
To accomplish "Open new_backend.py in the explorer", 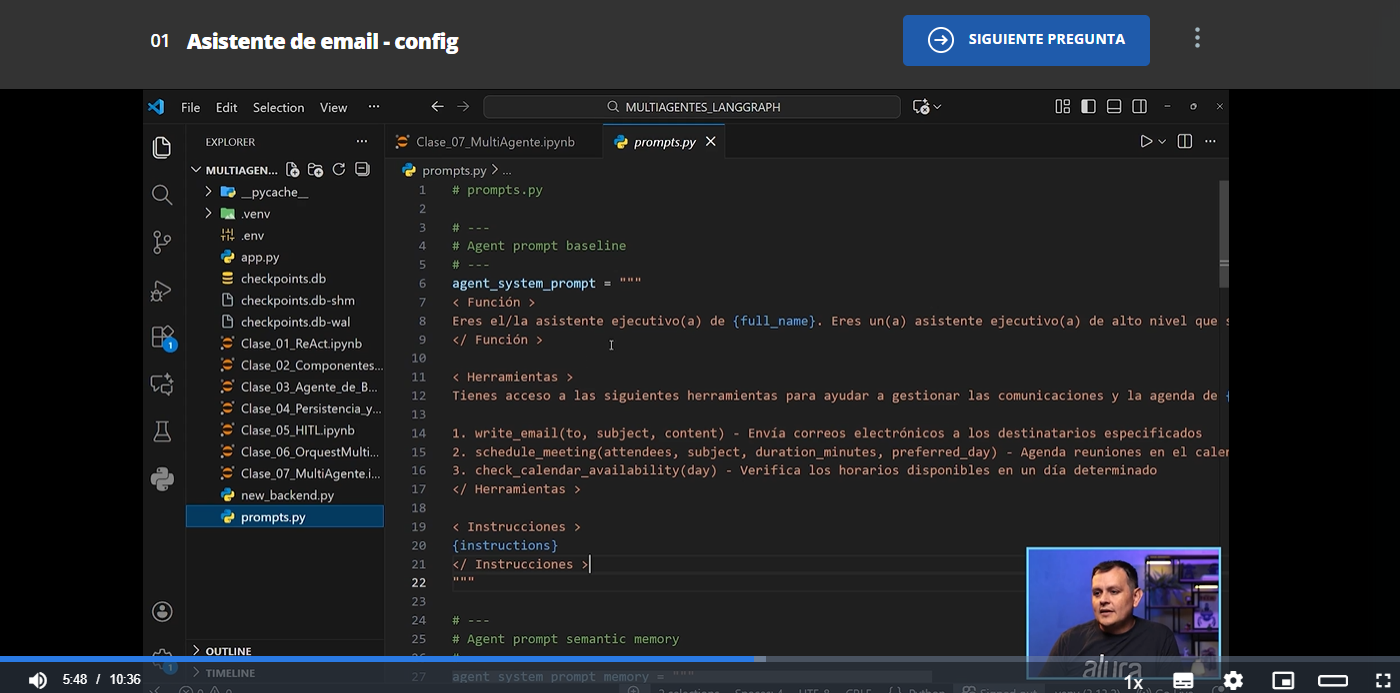I will [x=285, y=495].
